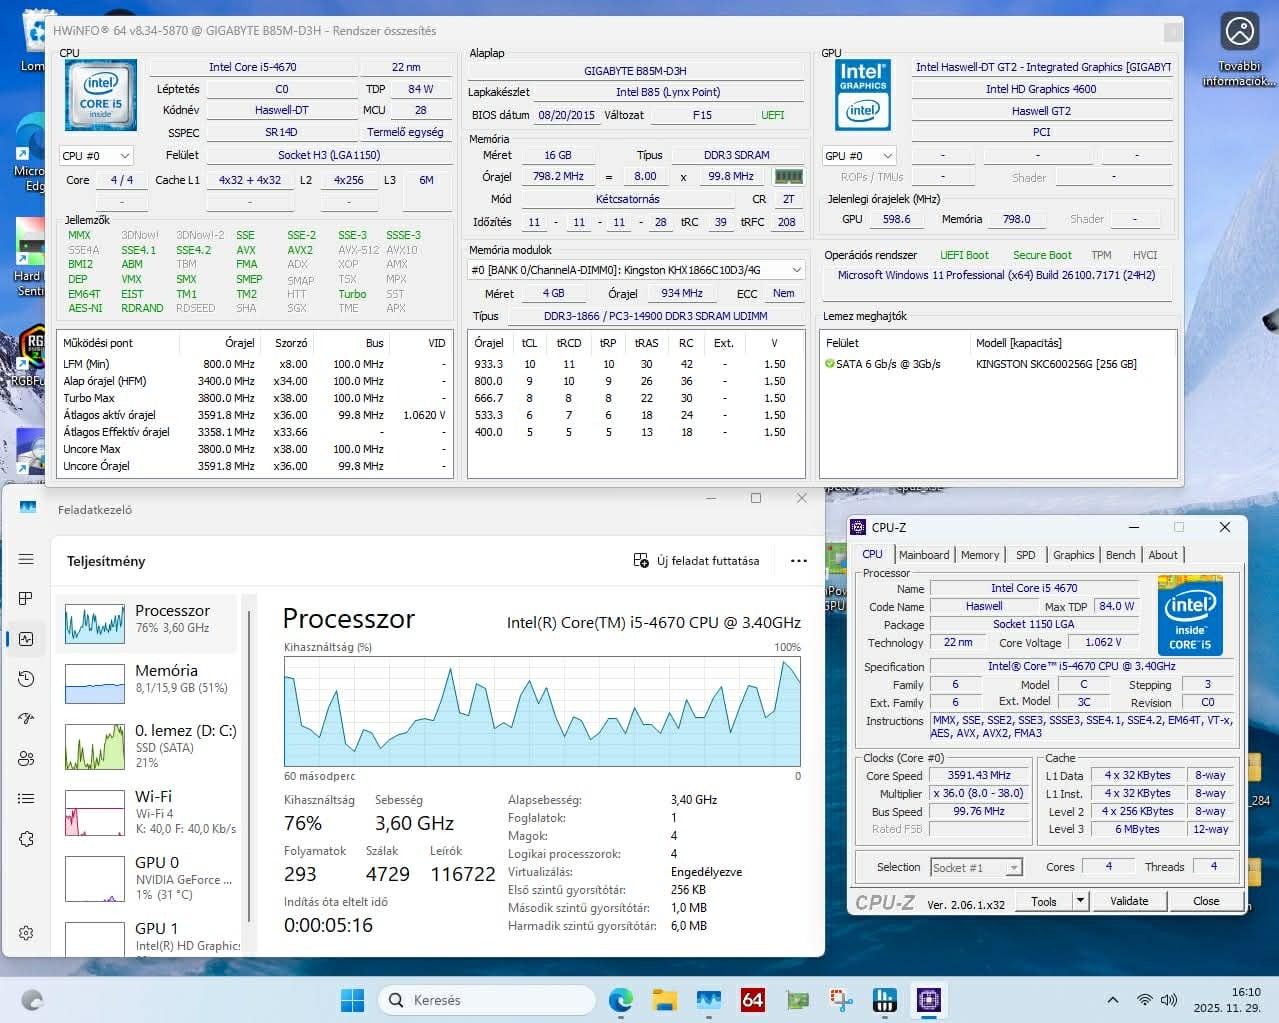Viewport: 1279px width, 1023px height.
Task: Open Snipping Tool taskbar icon
Action: coord(841,1000)
